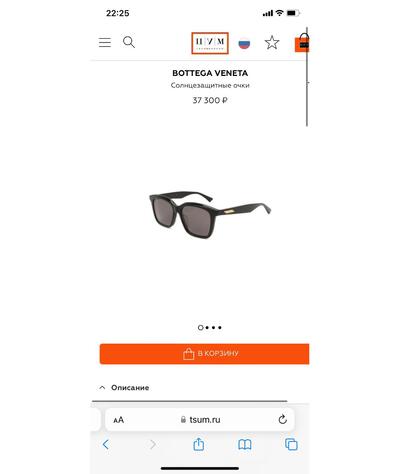The height and width of the screenshot is (474, 400).
Task: Open the AA reader options menu
Action: pos(118,420)
